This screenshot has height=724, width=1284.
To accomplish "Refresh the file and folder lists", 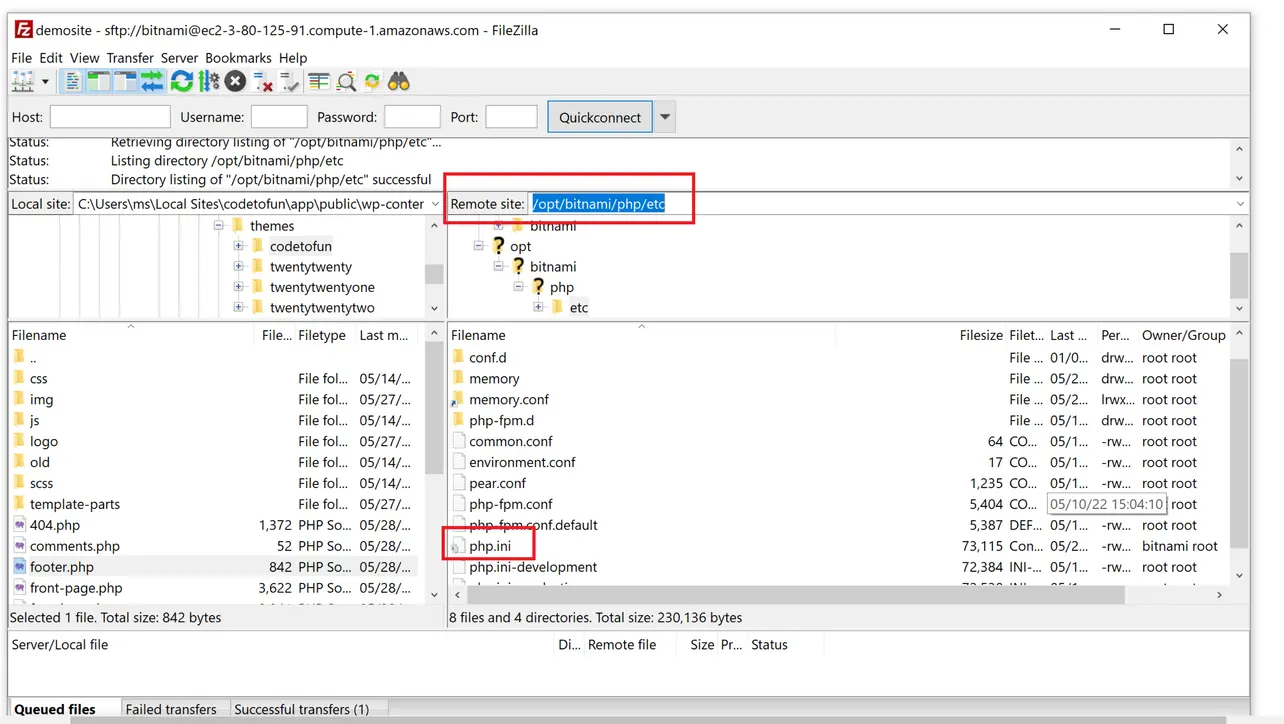I will (181, 82).
